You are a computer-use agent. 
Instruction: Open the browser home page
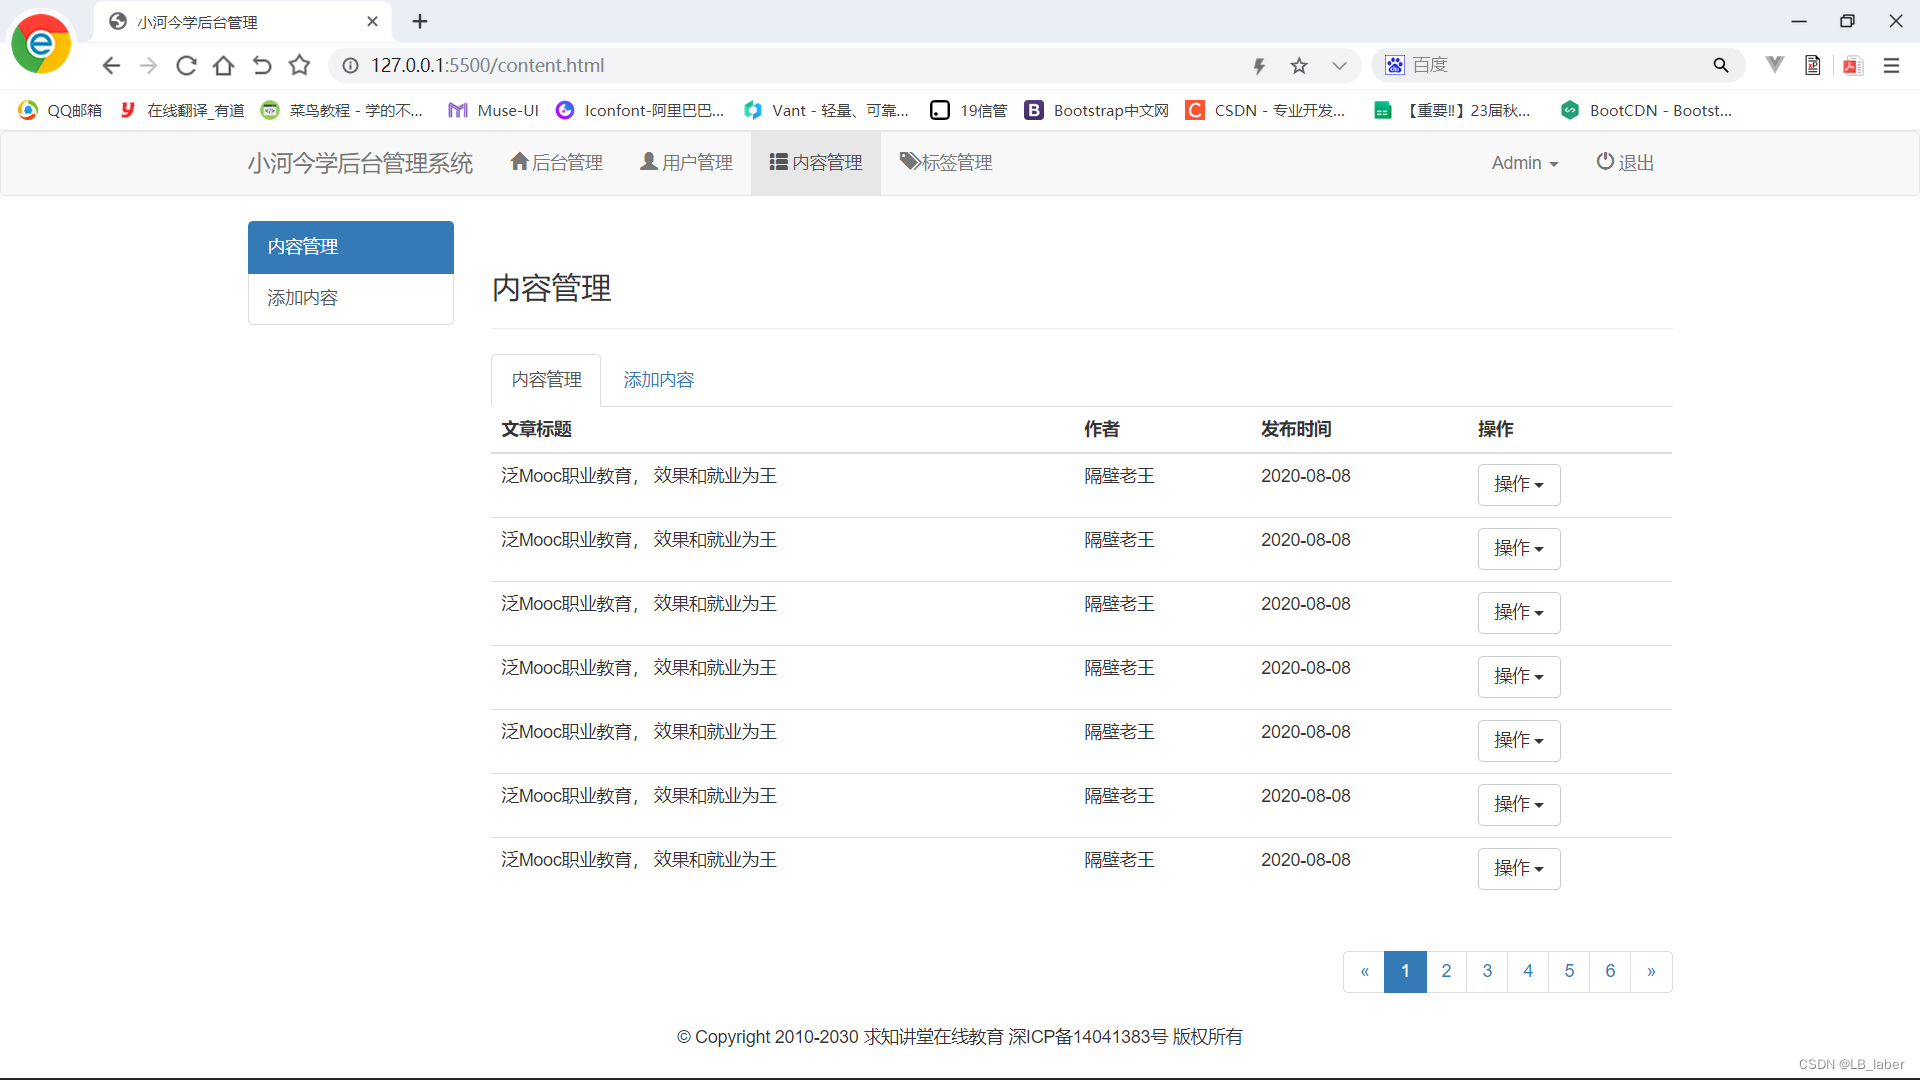[224, 65]
